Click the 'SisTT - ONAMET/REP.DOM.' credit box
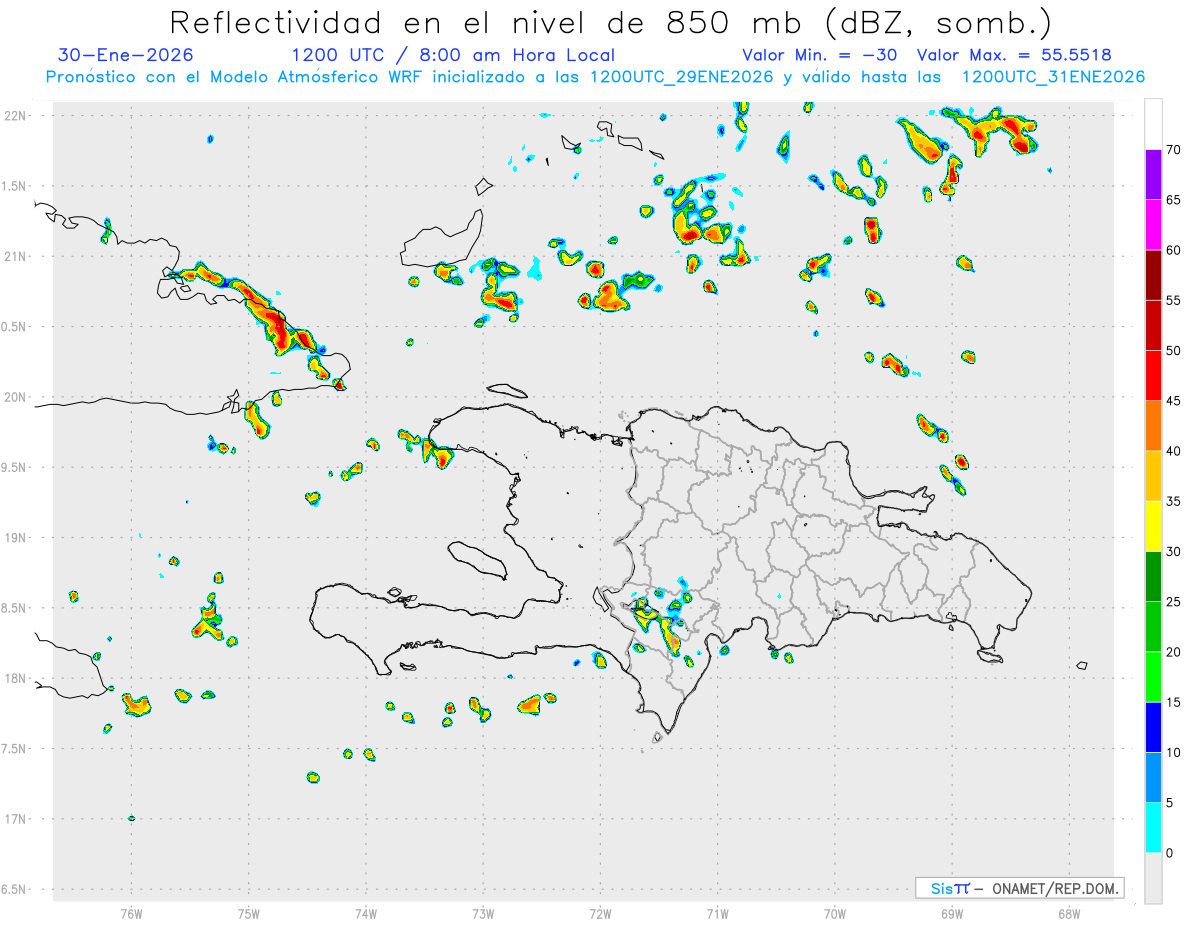This screenshot has width=1200, height=927. (1020, 888)
